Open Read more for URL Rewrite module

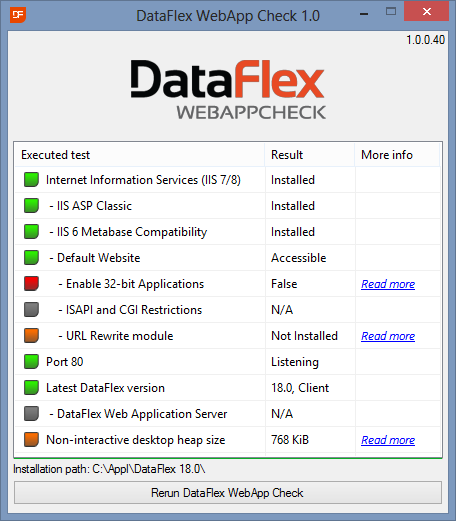coord(388,336)
